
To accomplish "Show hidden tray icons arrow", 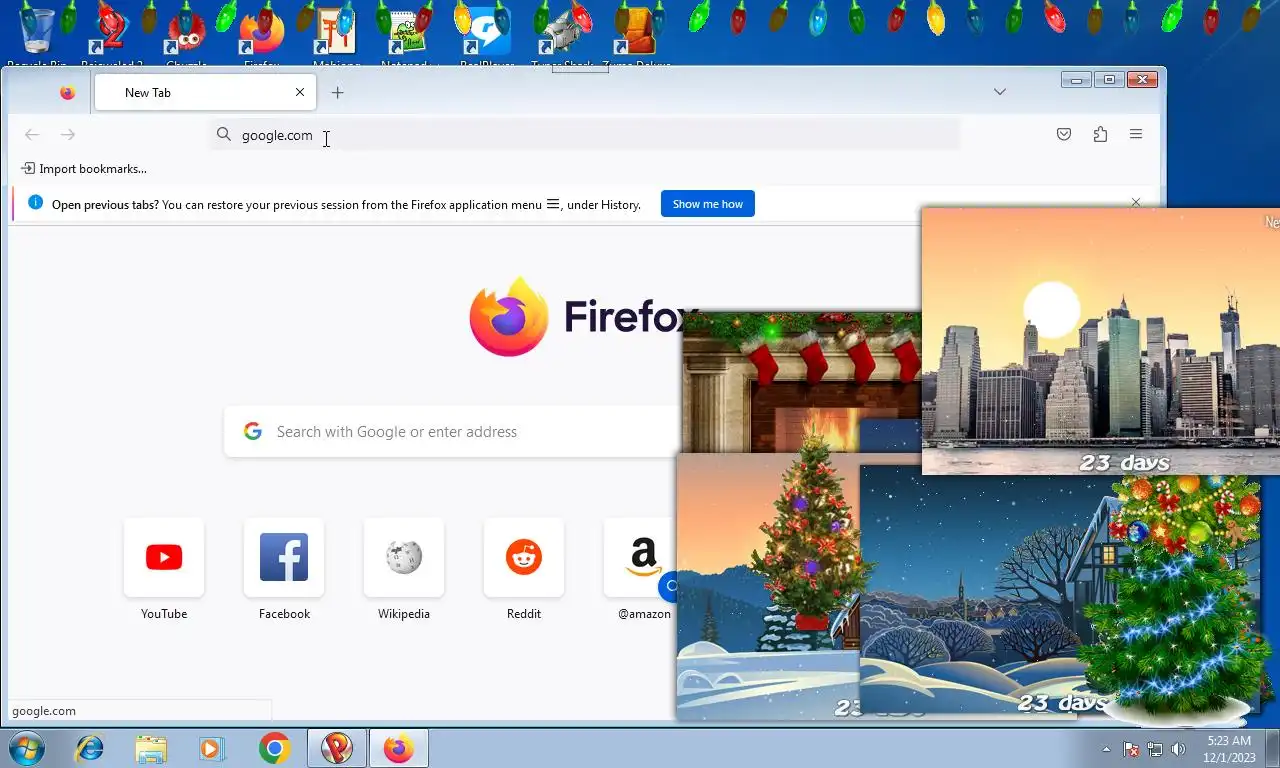I will [x=1106, y=749].
